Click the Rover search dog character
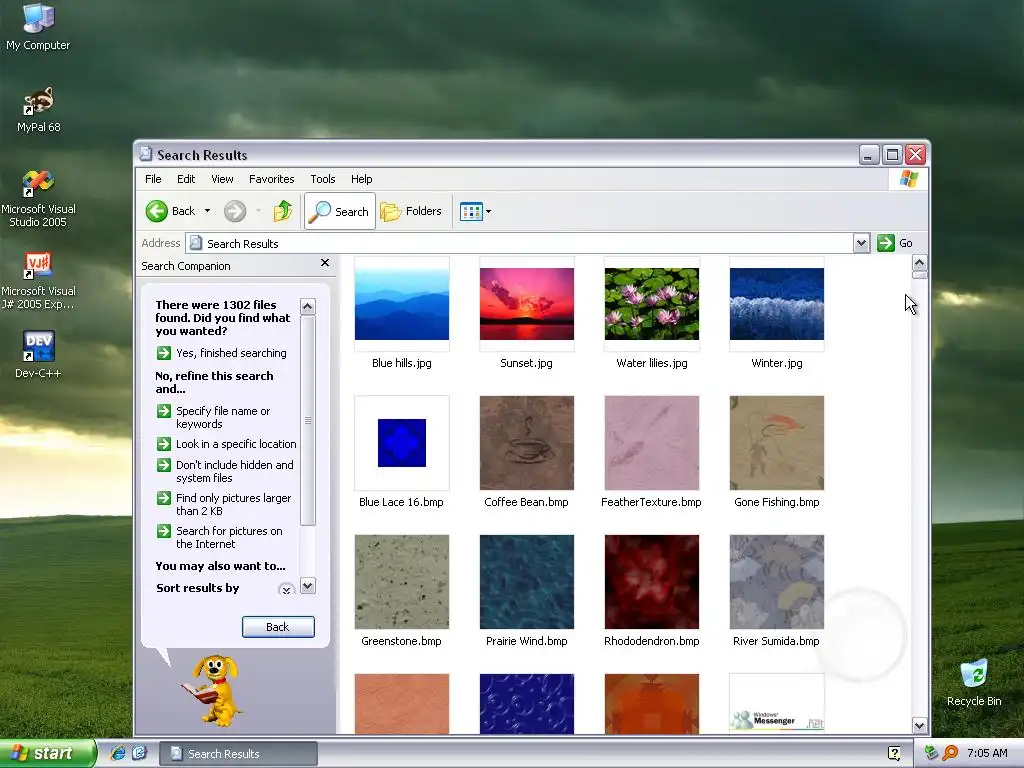Screen dimensions: 1024x768 213,690
